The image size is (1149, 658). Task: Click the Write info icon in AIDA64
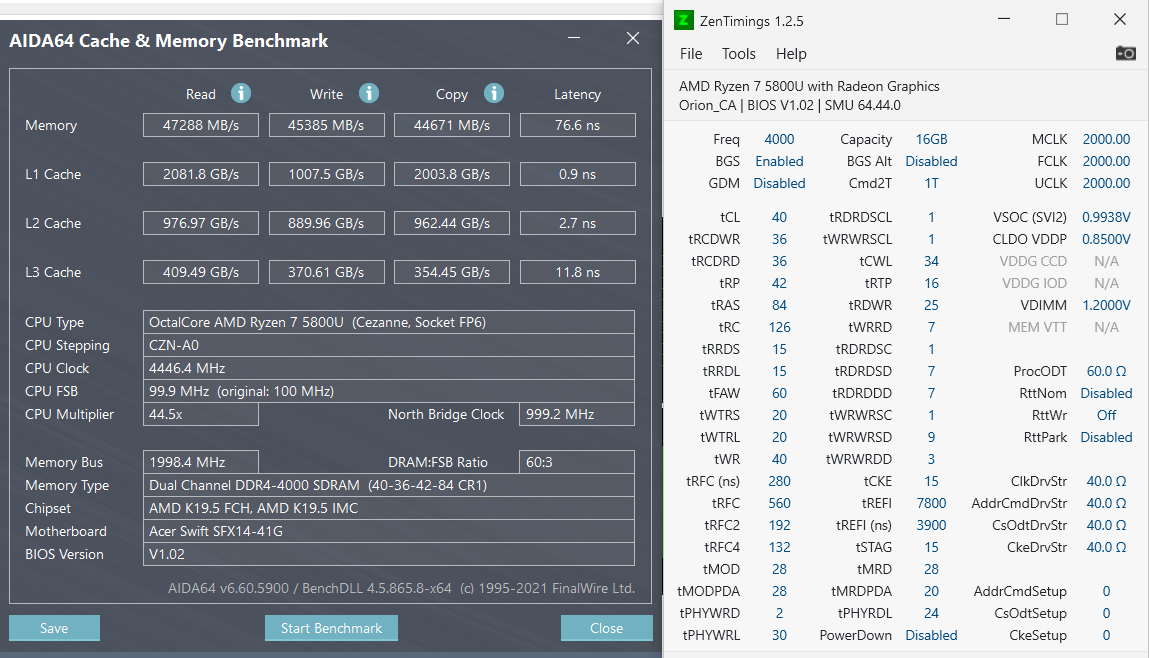click(x=369, y=93)
